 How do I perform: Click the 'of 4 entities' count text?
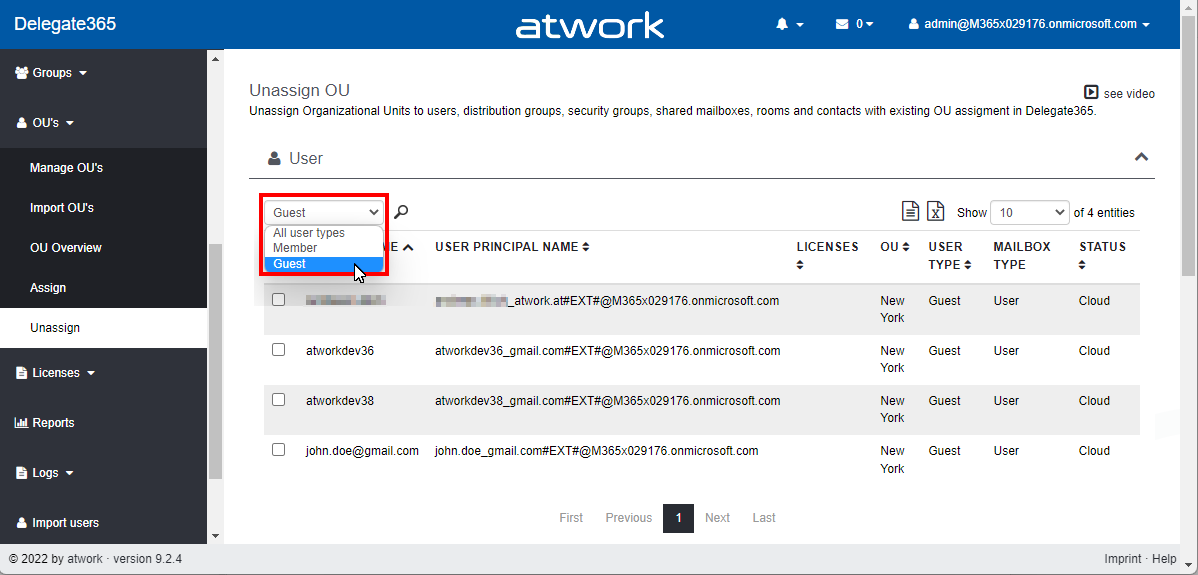[x=1104, y=213]
